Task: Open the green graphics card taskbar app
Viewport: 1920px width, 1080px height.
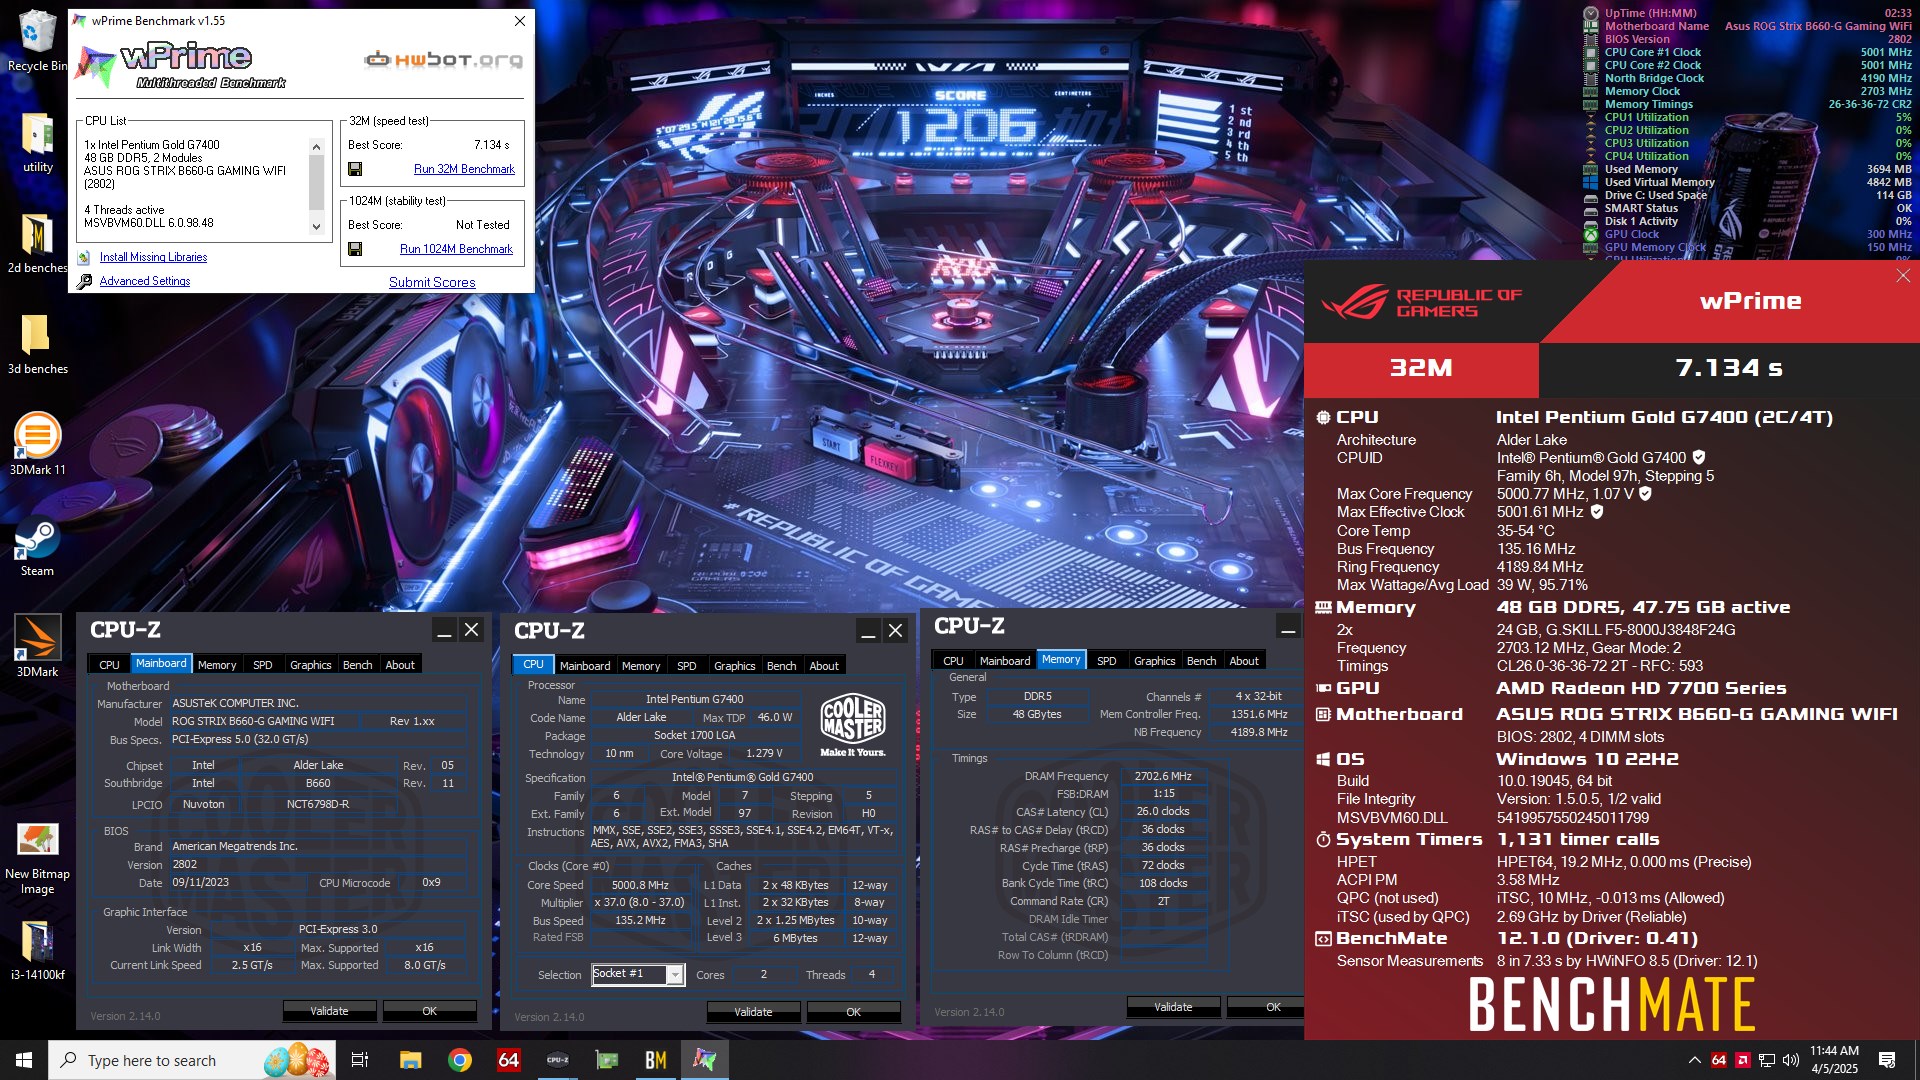Action: pyautogui.click(x=607, y=1060)
